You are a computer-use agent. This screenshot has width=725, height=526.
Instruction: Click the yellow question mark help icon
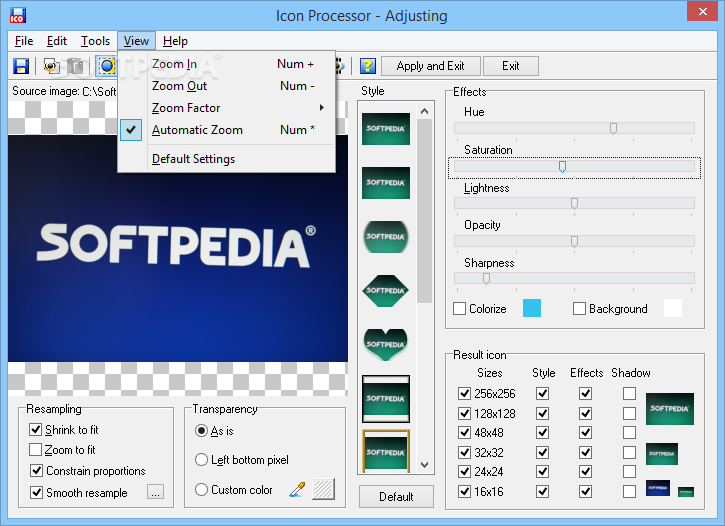(368, 66)
